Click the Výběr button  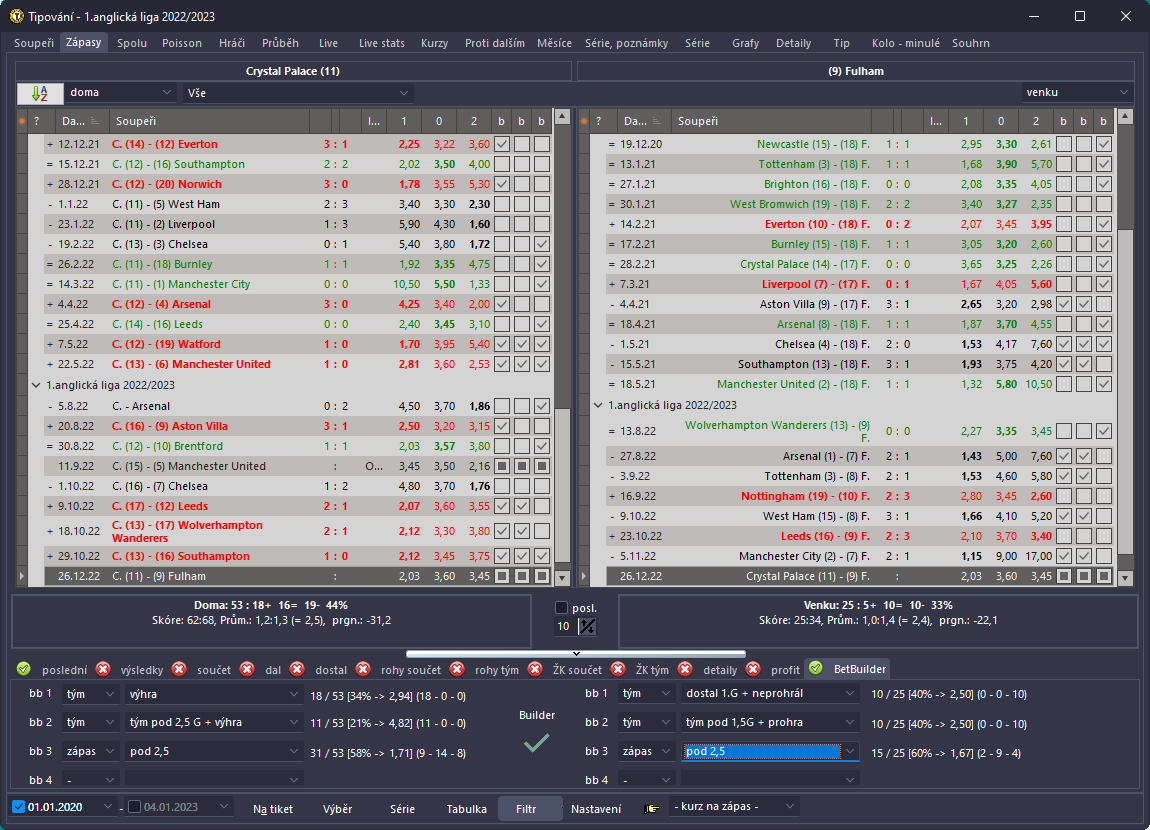point(337,809)
